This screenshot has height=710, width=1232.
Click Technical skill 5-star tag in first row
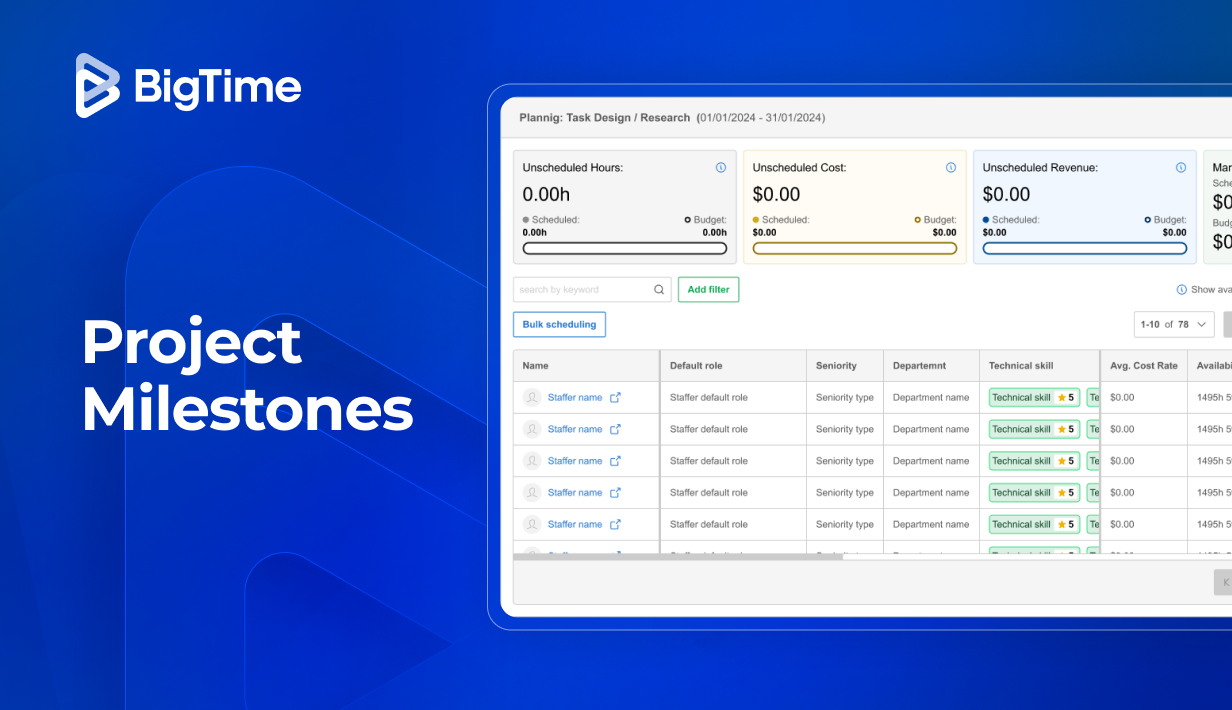click(1034, 397)
